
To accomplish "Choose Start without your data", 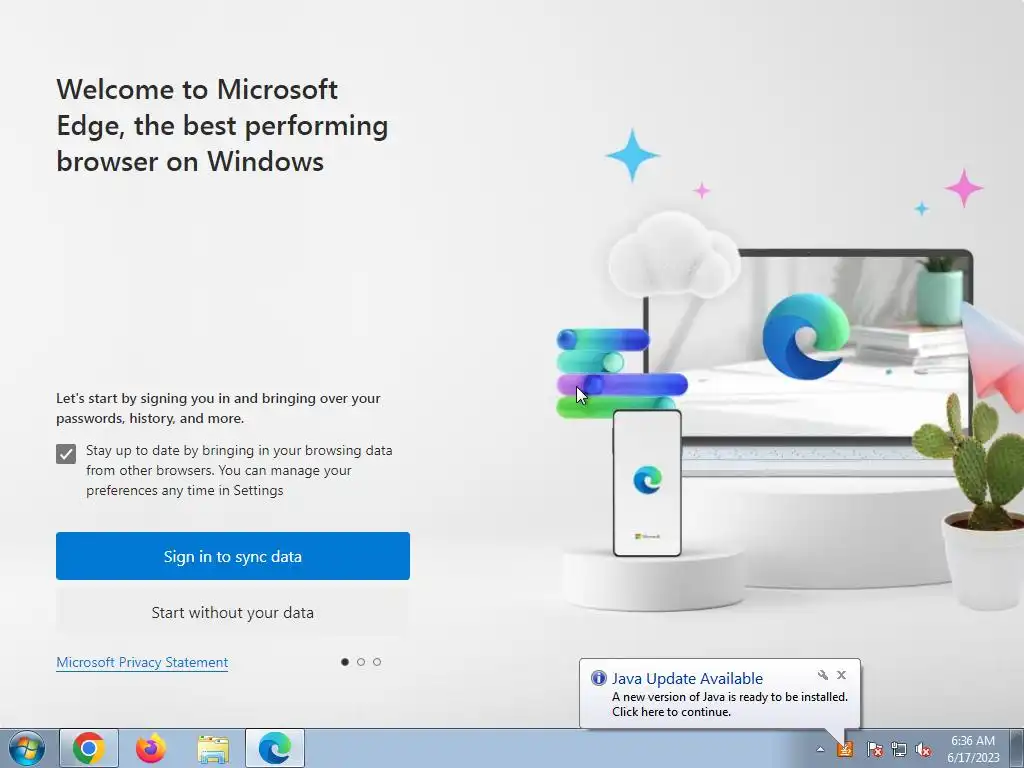I will 232,613.
